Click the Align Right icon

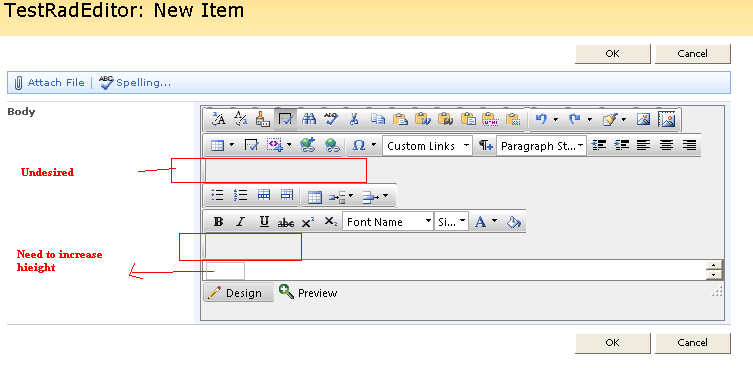pyautogui.click(x=689, y=145)
